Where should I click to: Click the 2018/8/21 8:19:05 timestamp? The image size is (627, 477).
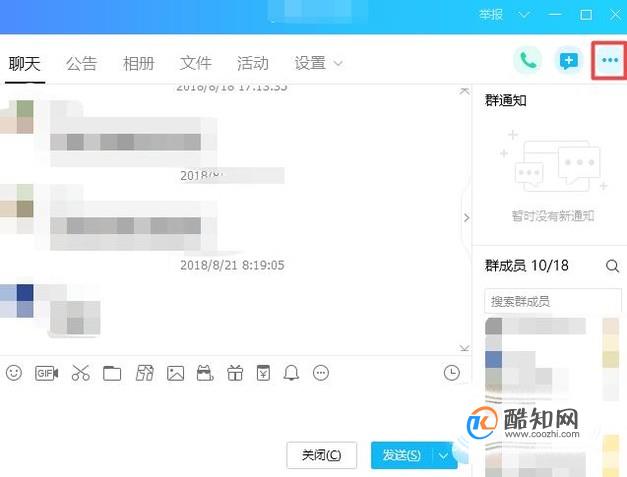232,265
